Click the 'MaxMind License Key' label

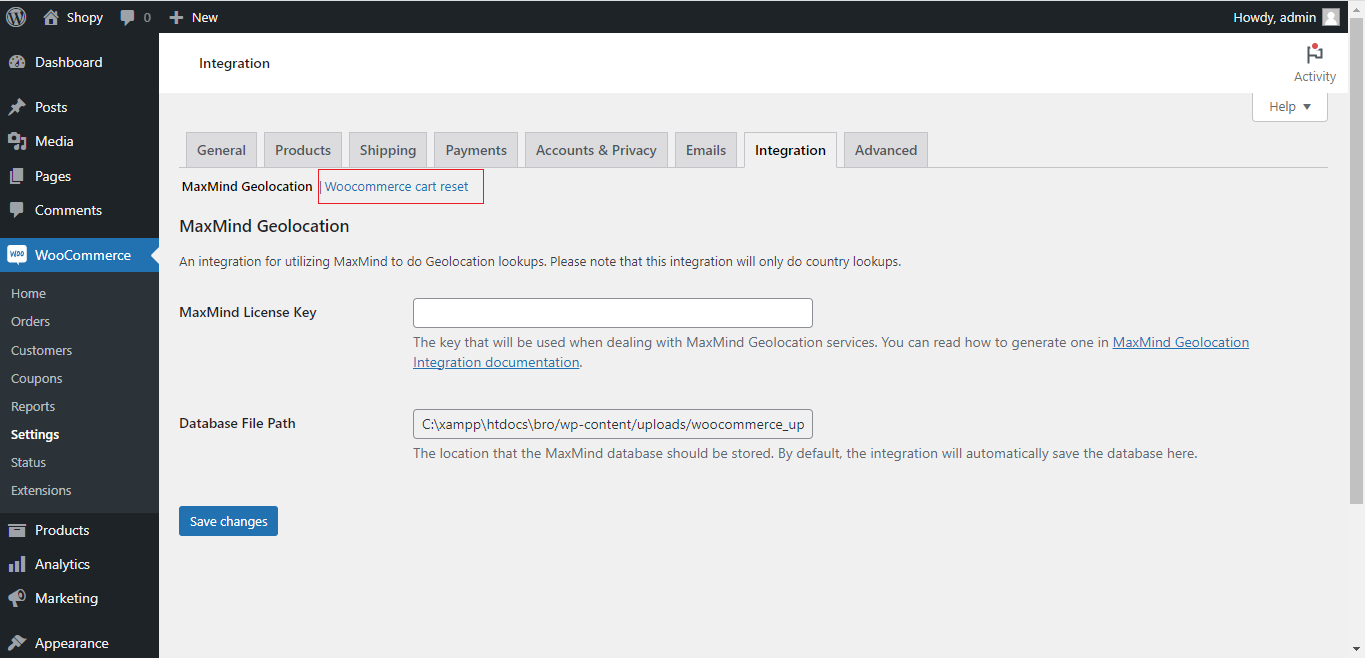click(248, 312)
